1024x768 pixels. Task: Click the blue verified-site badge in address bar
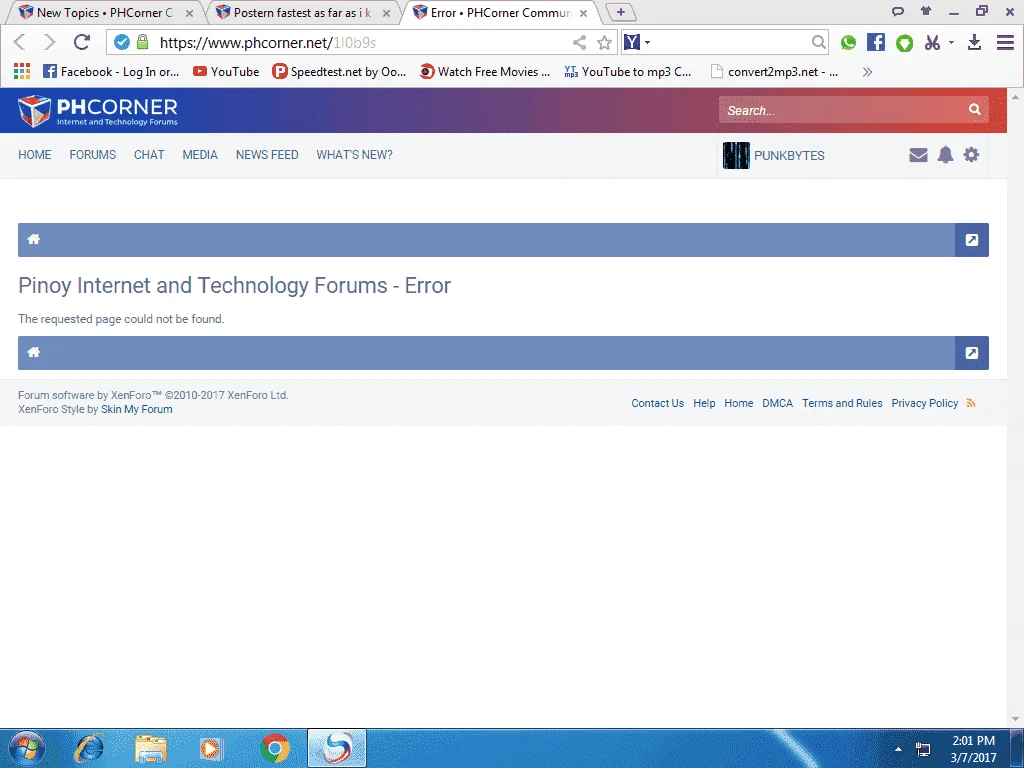121,42
